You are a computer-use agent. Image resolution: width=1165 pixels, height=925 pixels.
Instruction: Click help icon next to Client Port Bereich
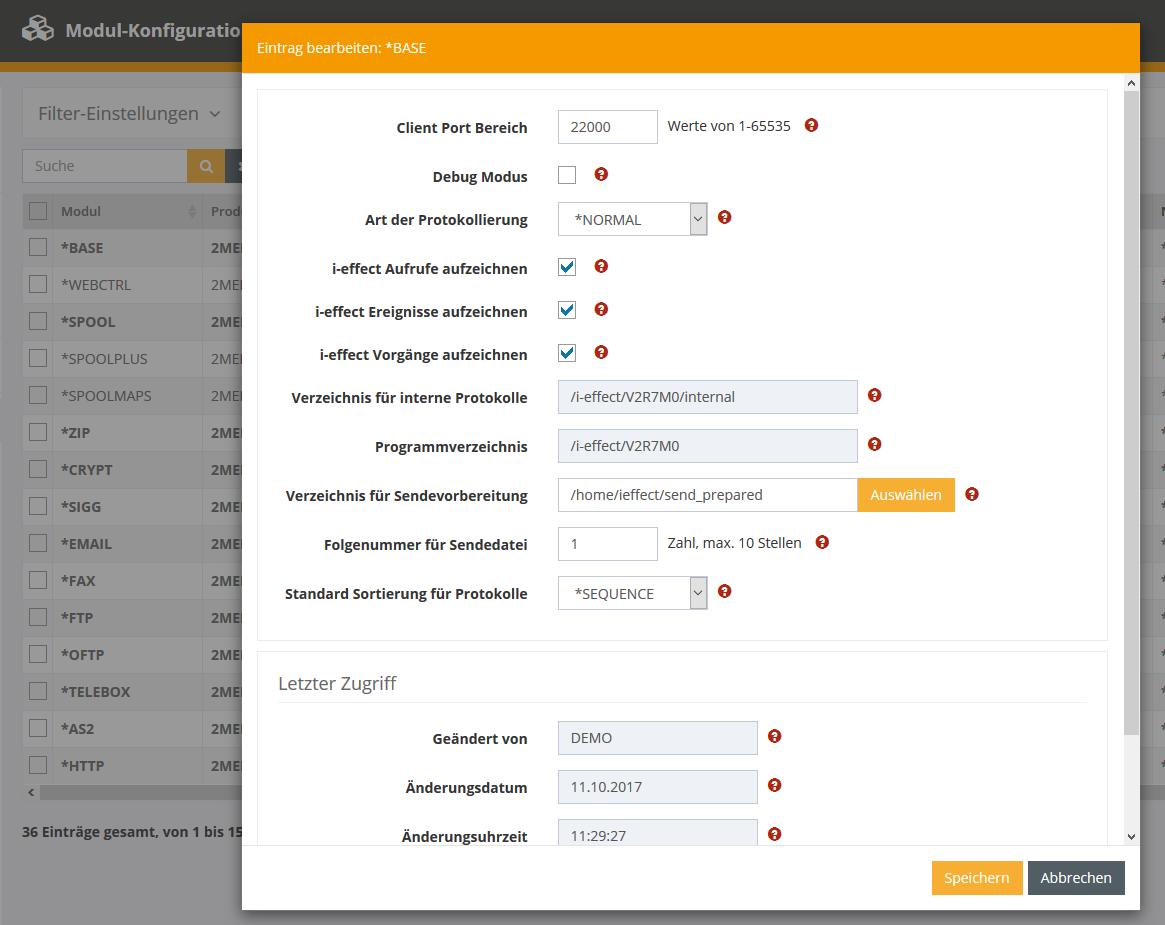coord(811,126)
